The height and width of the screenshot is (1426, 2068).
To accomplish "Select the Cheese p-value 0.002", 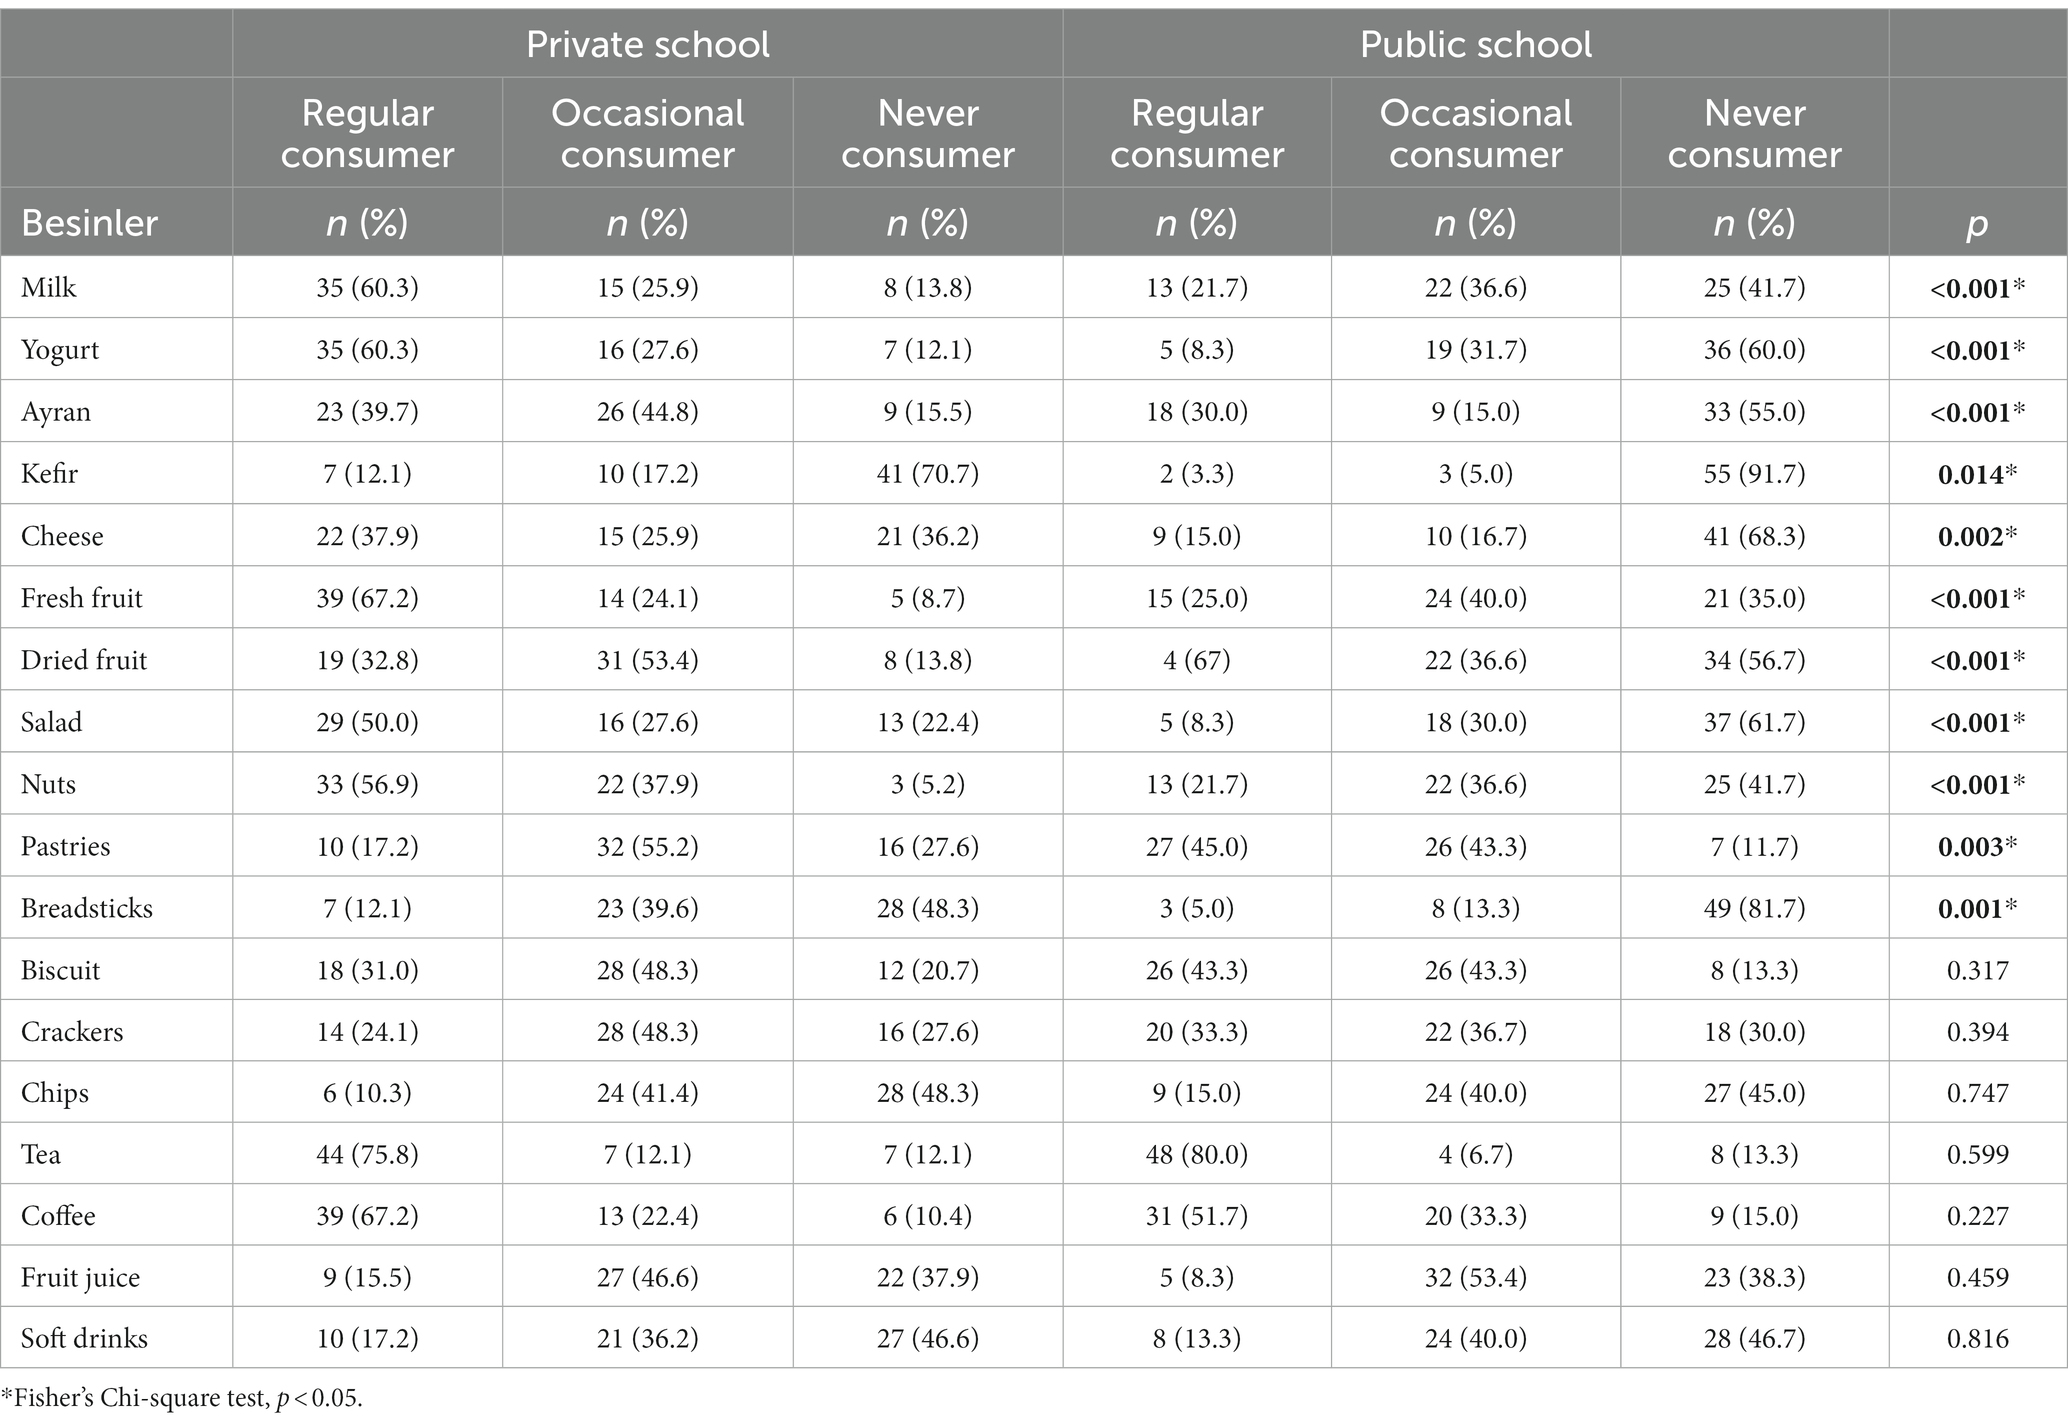I will point(1978,536).
